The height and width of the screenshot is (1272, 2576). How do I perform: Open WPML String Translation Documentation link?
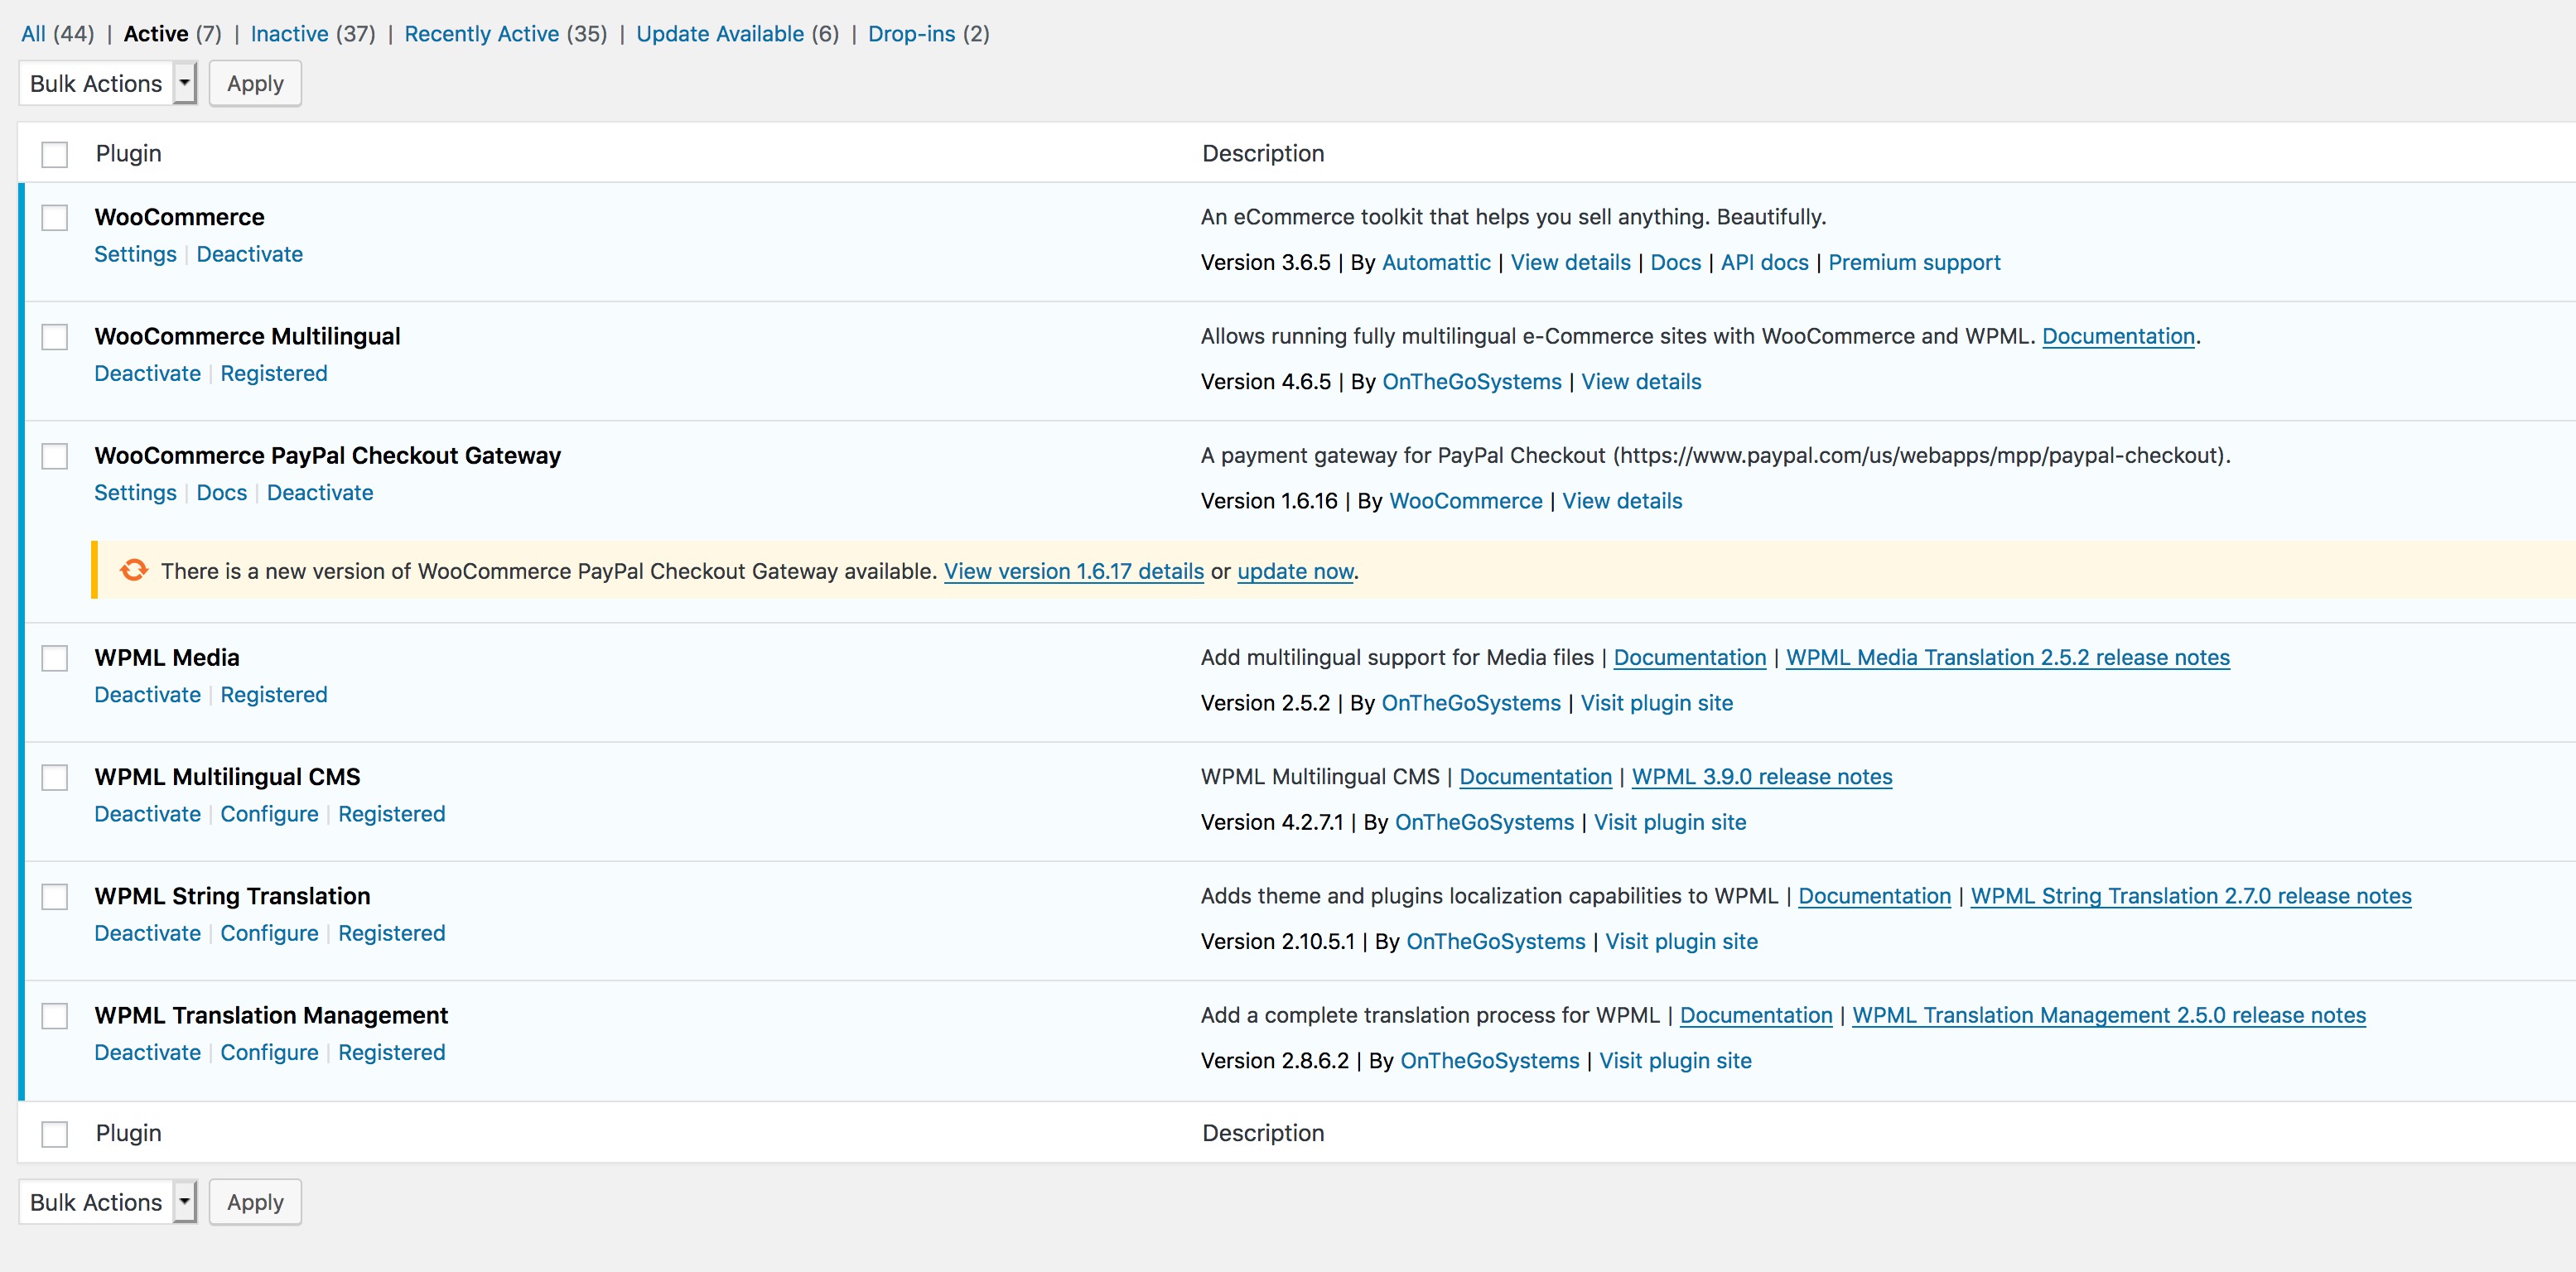(1874, 896)
